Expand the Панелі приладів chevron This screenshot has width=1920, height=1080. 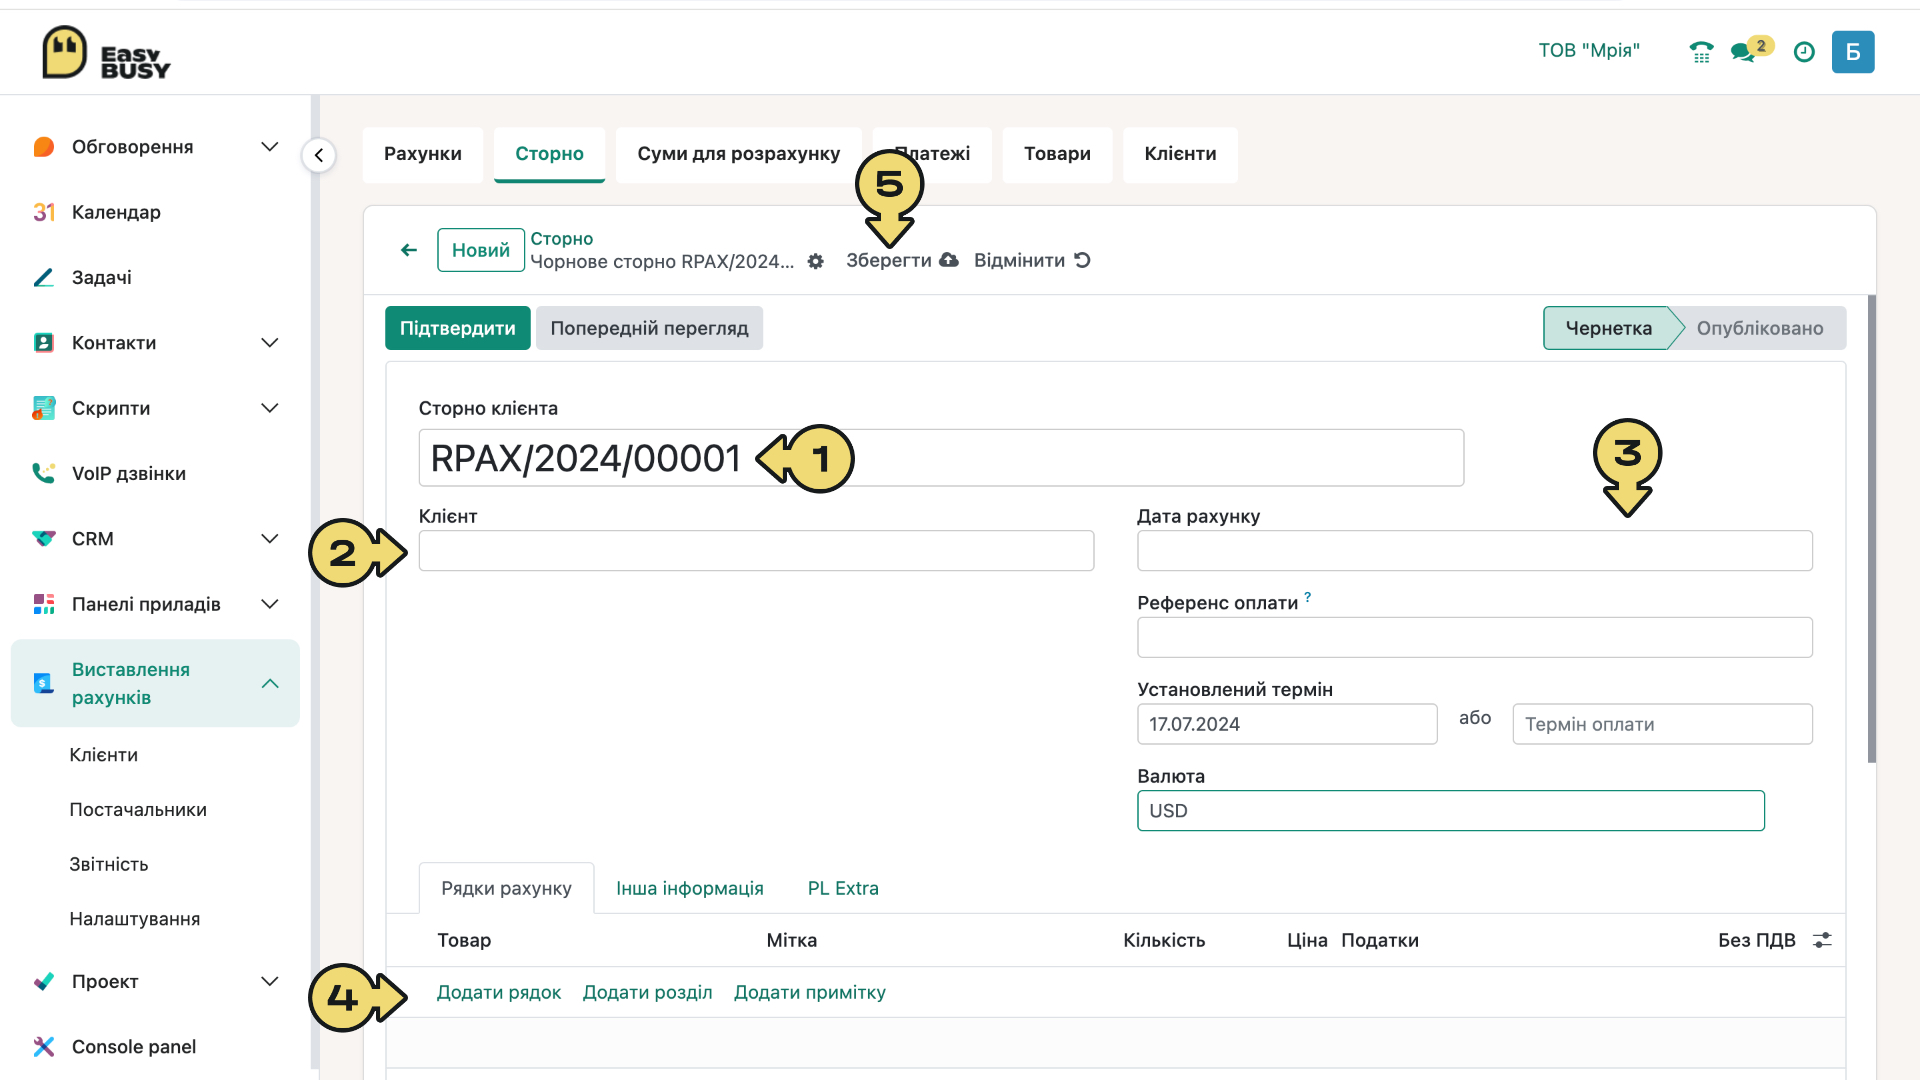[x=270, y=604]
